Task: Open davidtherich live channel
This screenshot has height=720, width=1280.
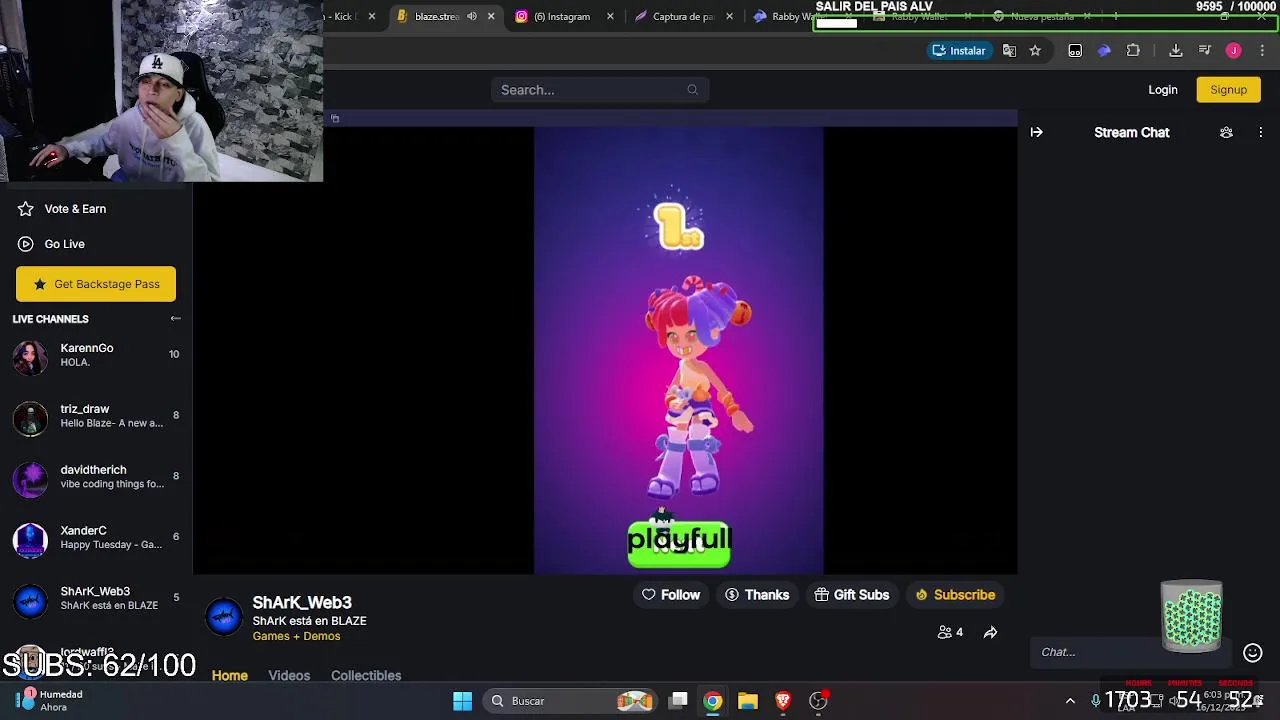Action: [96, 477]
